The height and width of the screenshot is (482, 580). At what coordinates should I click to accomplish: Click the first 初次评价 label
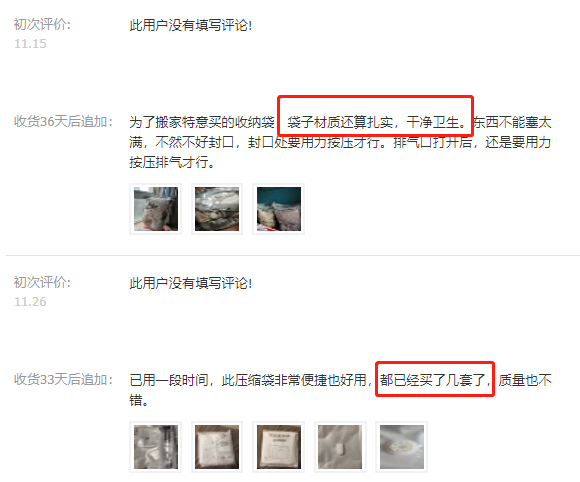(x=42, y=25)
